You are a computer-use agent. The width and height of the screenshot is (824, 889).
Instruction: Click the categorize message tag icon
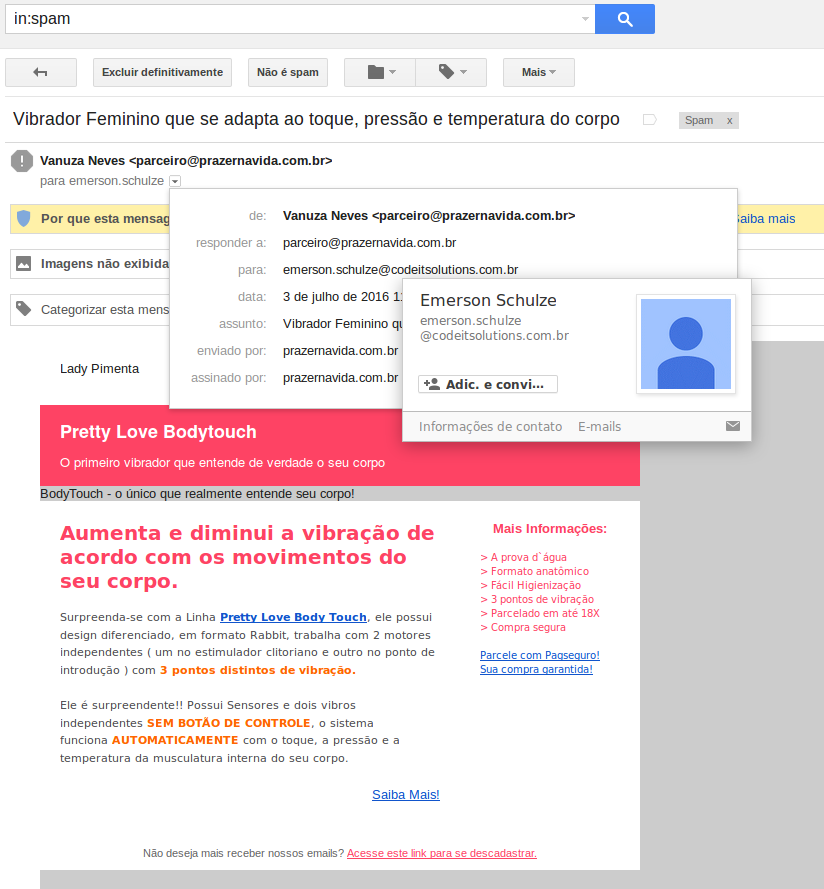tap(24, 309)
